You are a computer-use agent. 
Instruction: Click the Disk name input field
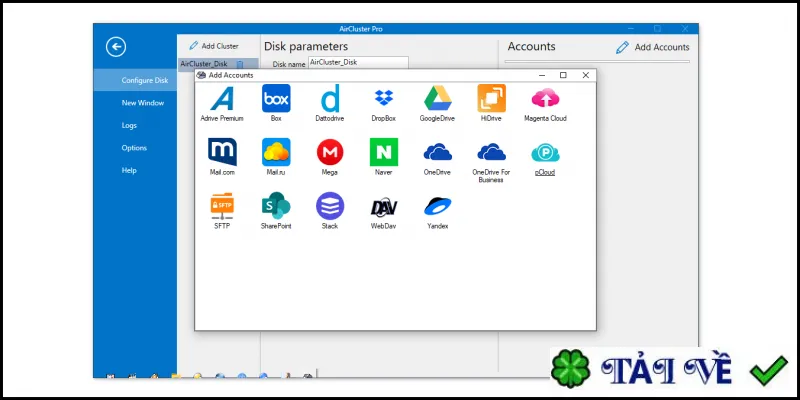358,63
